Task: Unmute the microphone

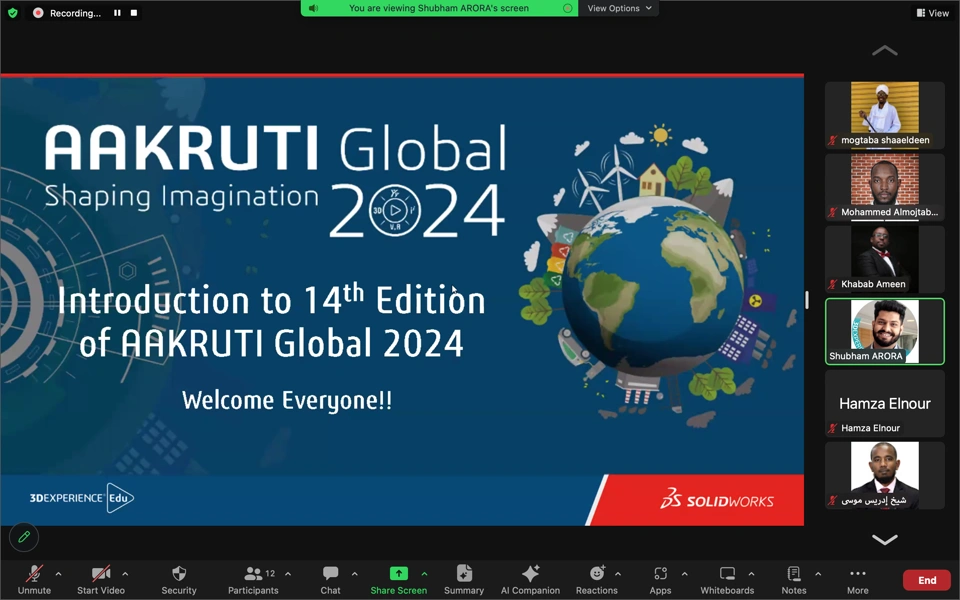Action: pos(34,579)
